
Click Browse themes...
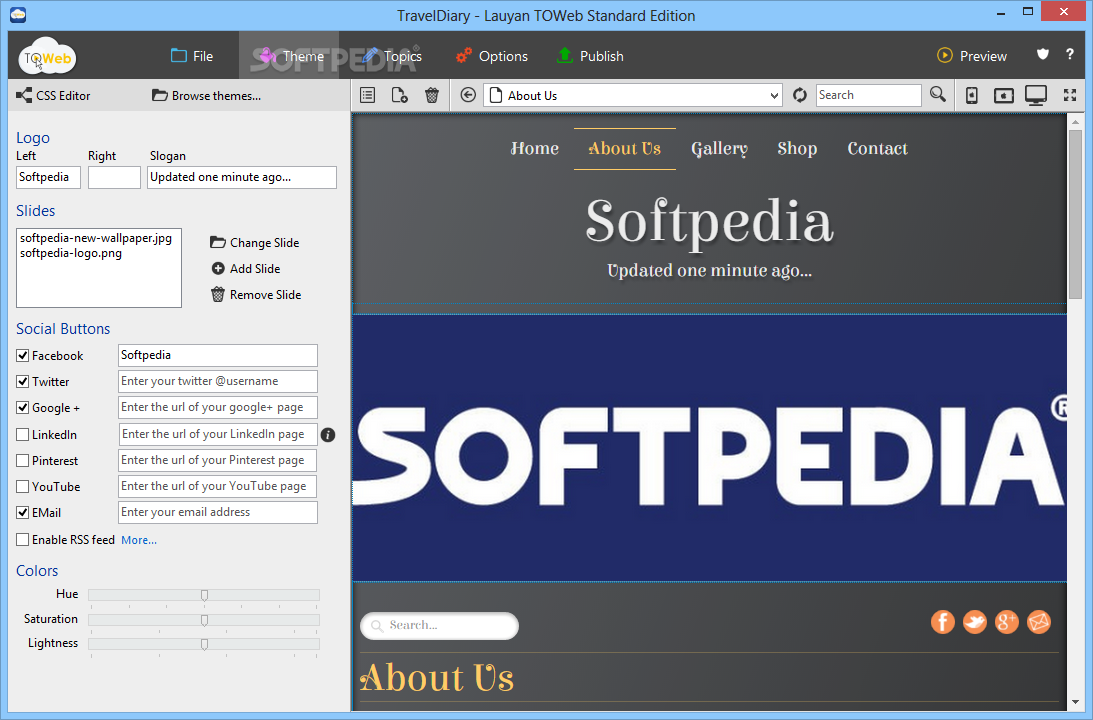click(206, 95)
